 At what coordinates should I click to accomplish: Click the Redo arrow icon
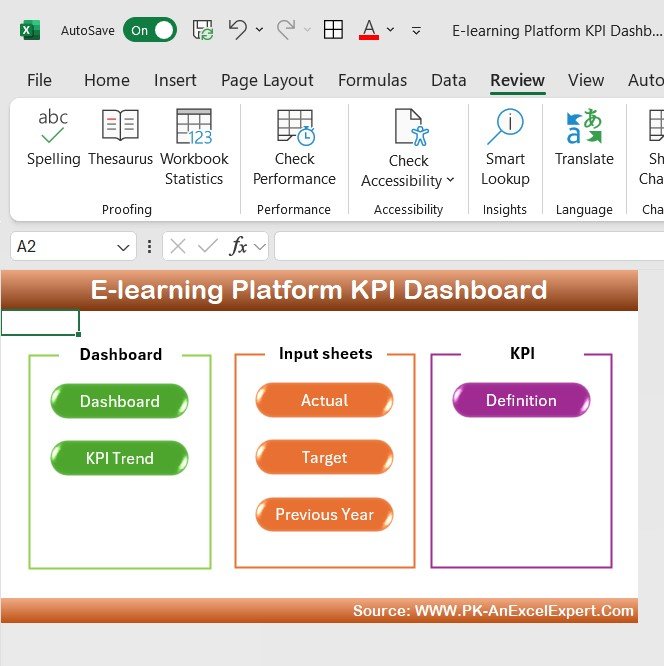coord(286,30)
